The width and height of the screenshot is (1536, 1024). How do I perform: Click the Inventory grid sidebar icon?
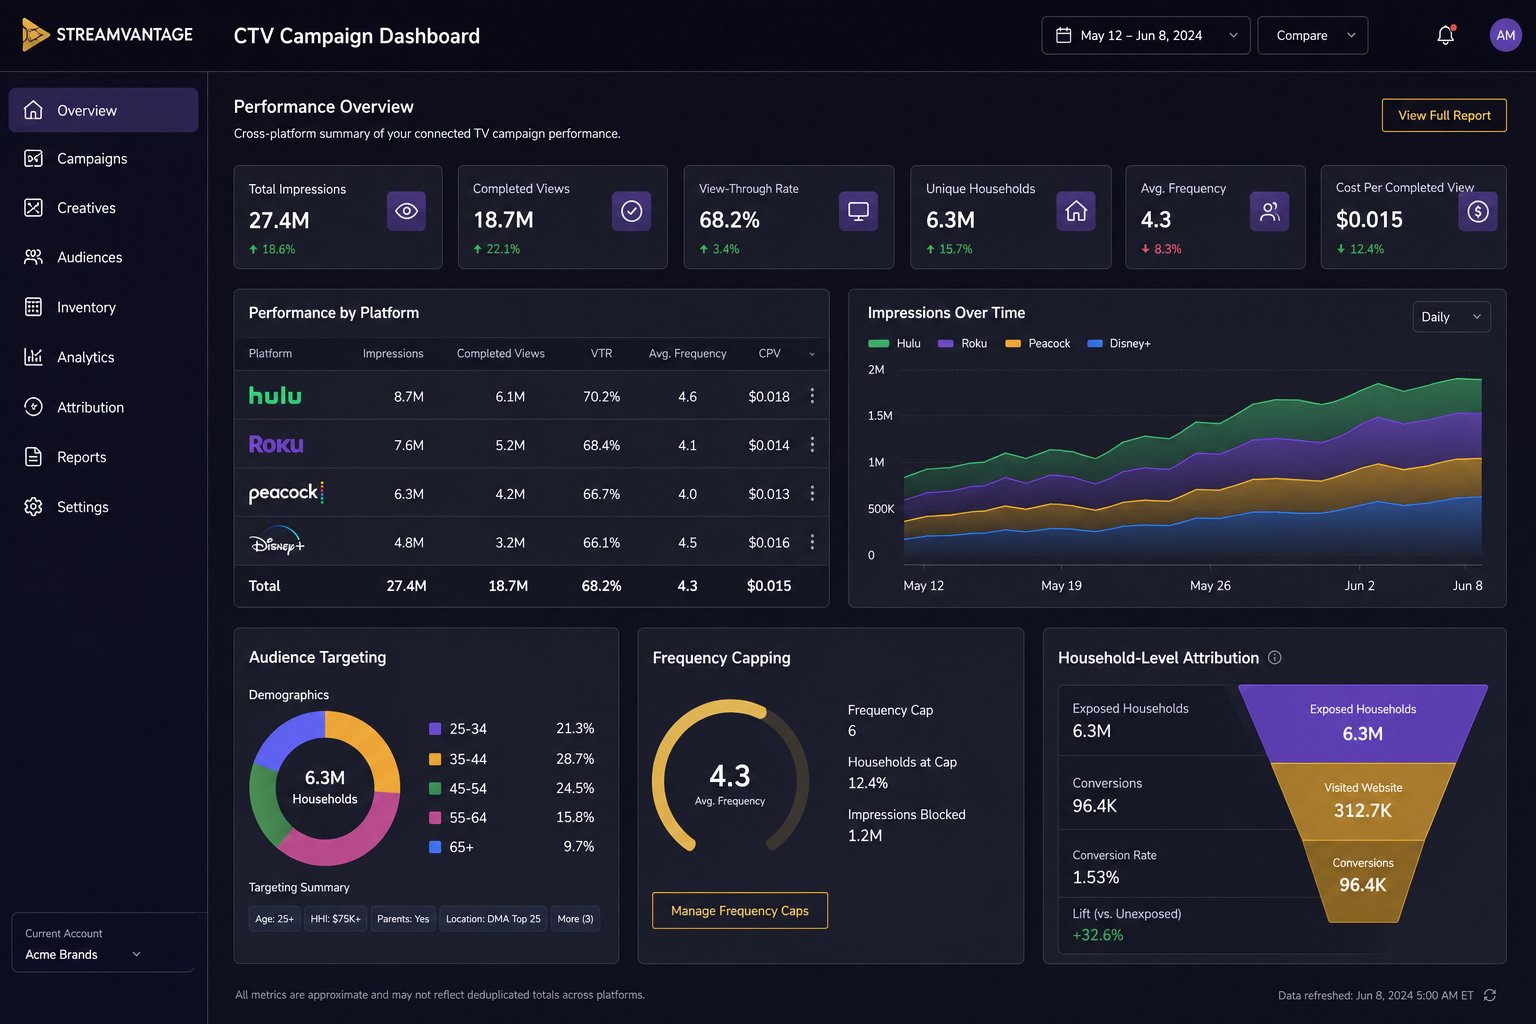click(33, 307)
